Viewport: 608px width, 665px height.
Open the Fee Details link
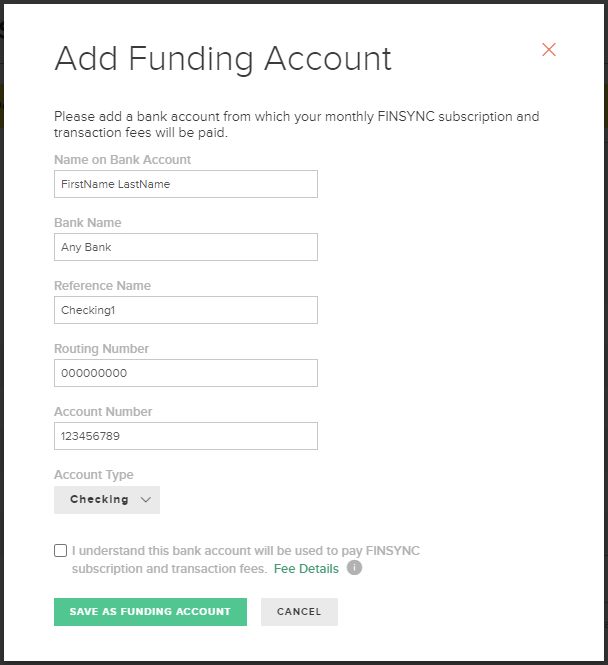[306, 568]
